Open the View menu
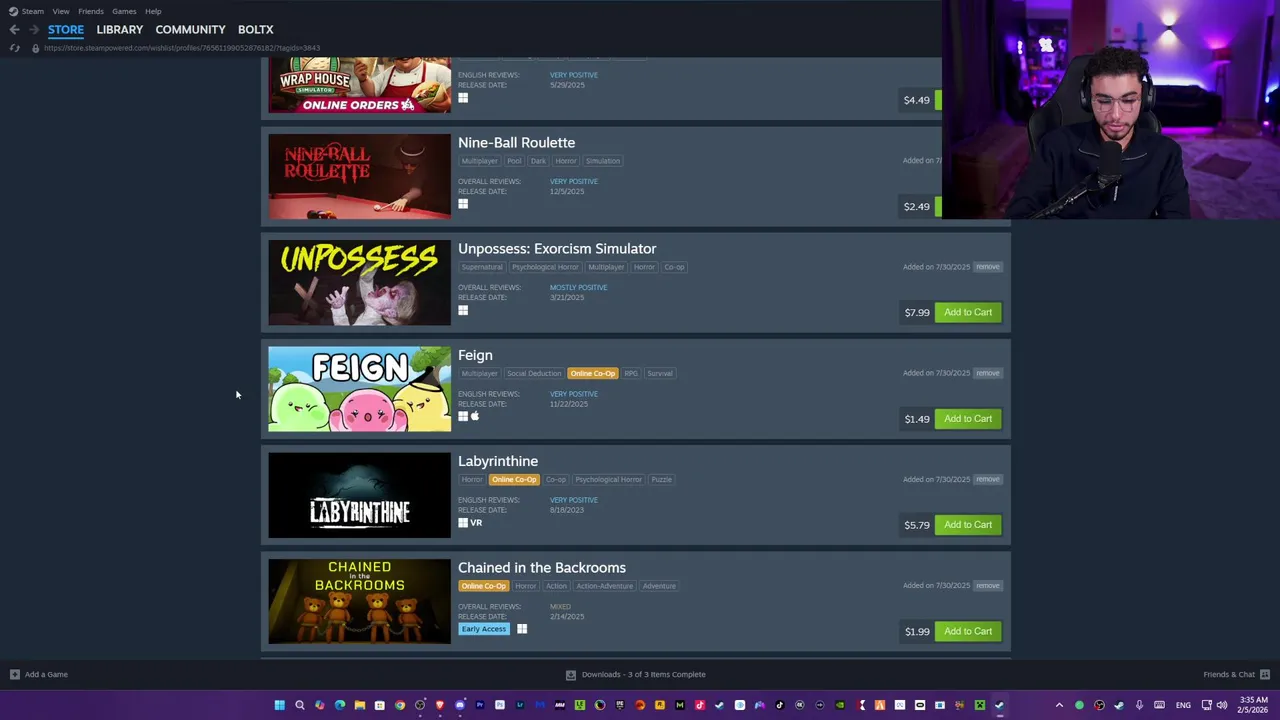Viewport: 1280px width, 720px height. (61, 11)
